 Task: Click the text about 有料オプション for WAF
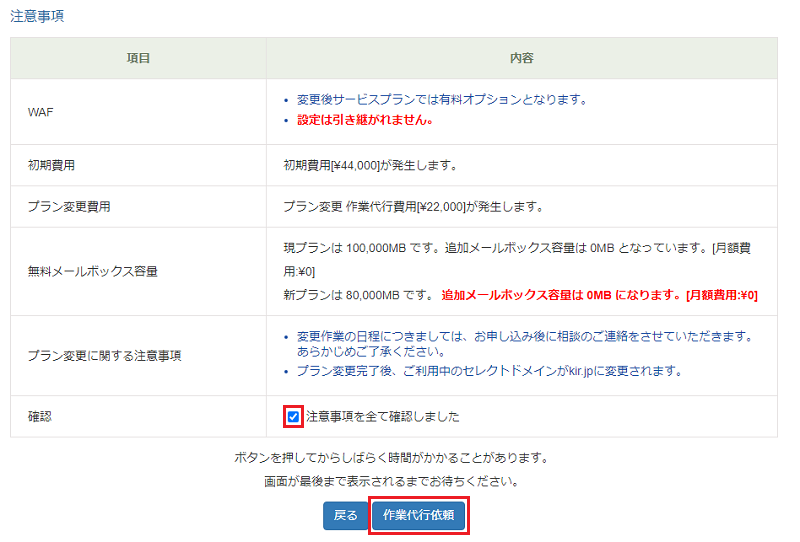[x=442, y=100]
